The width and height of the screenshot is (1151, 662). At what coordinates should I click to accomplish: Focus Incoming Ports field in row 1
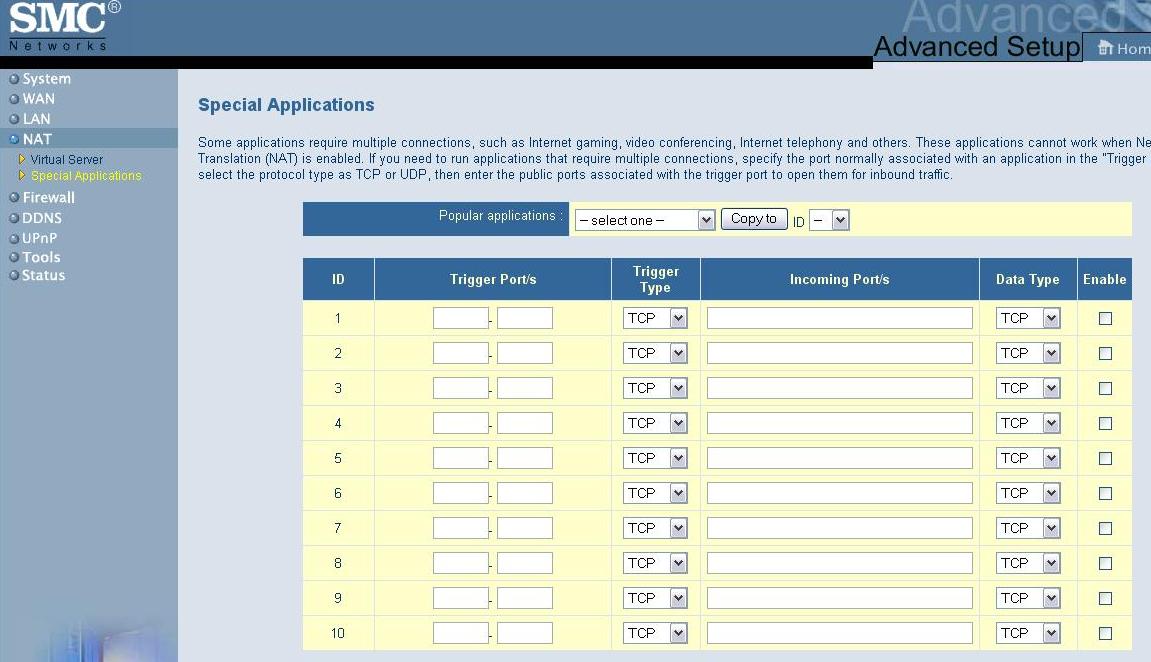pyautogui.click(x=840, y=318)
